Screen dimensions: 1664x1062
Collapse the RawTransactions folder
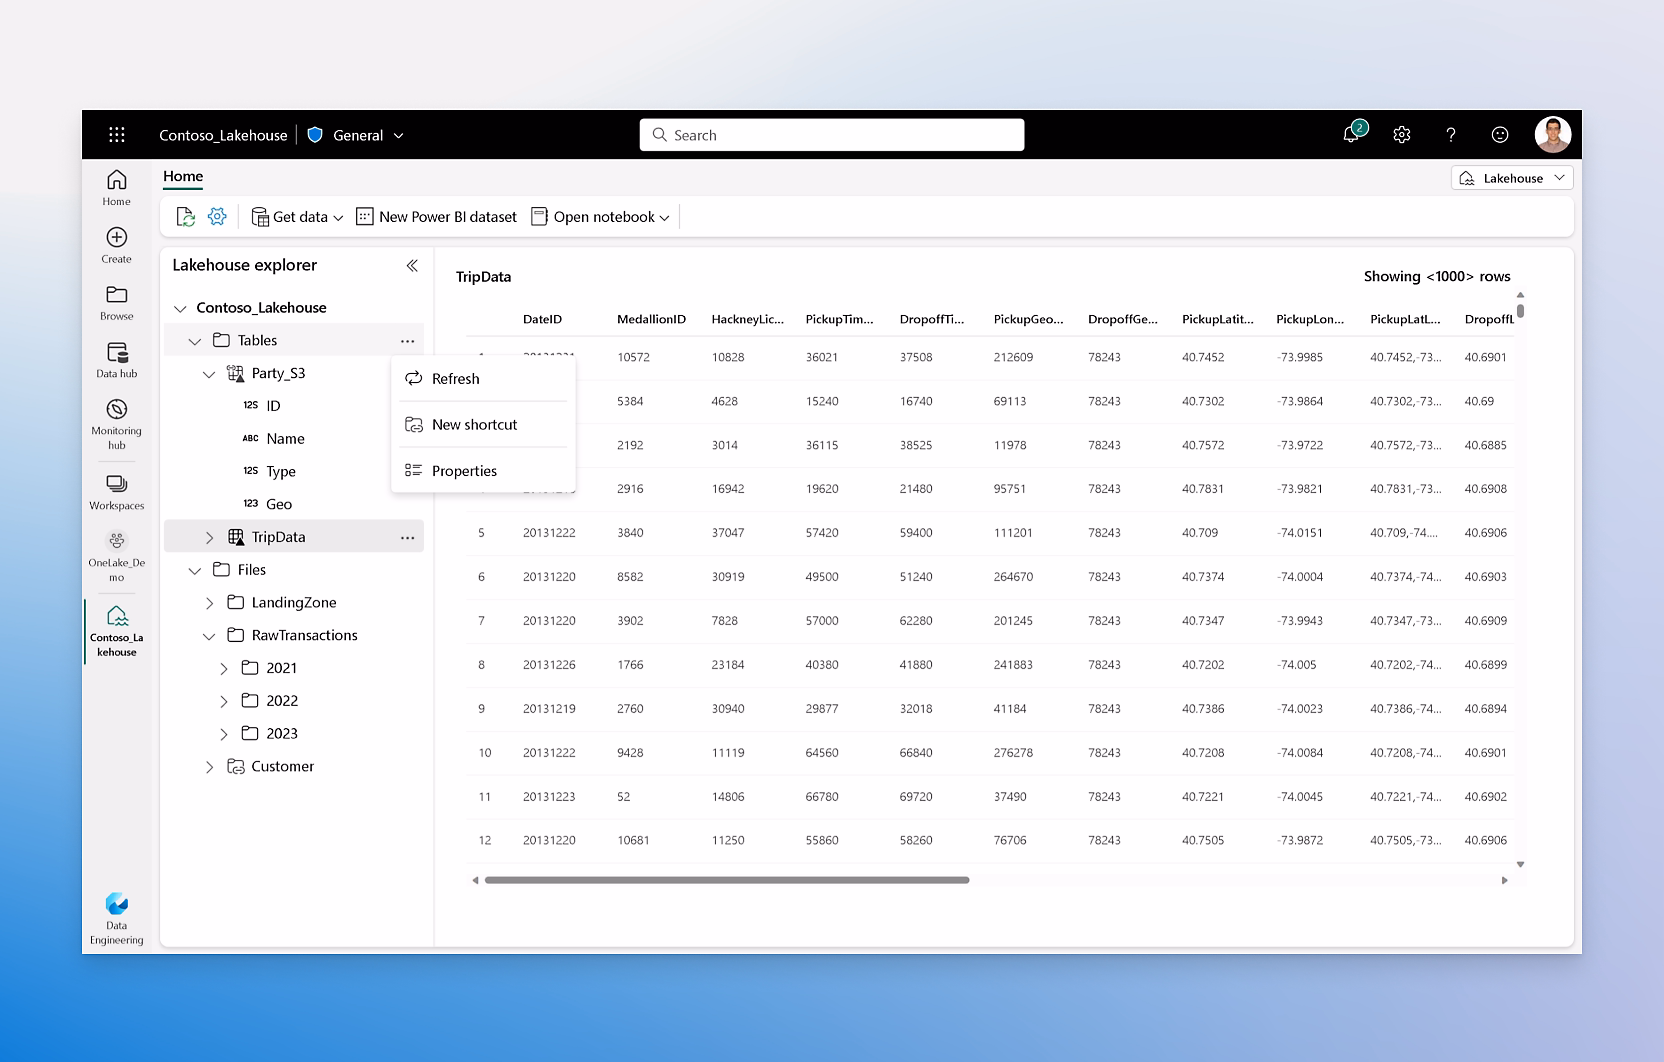tap(209, 635)
